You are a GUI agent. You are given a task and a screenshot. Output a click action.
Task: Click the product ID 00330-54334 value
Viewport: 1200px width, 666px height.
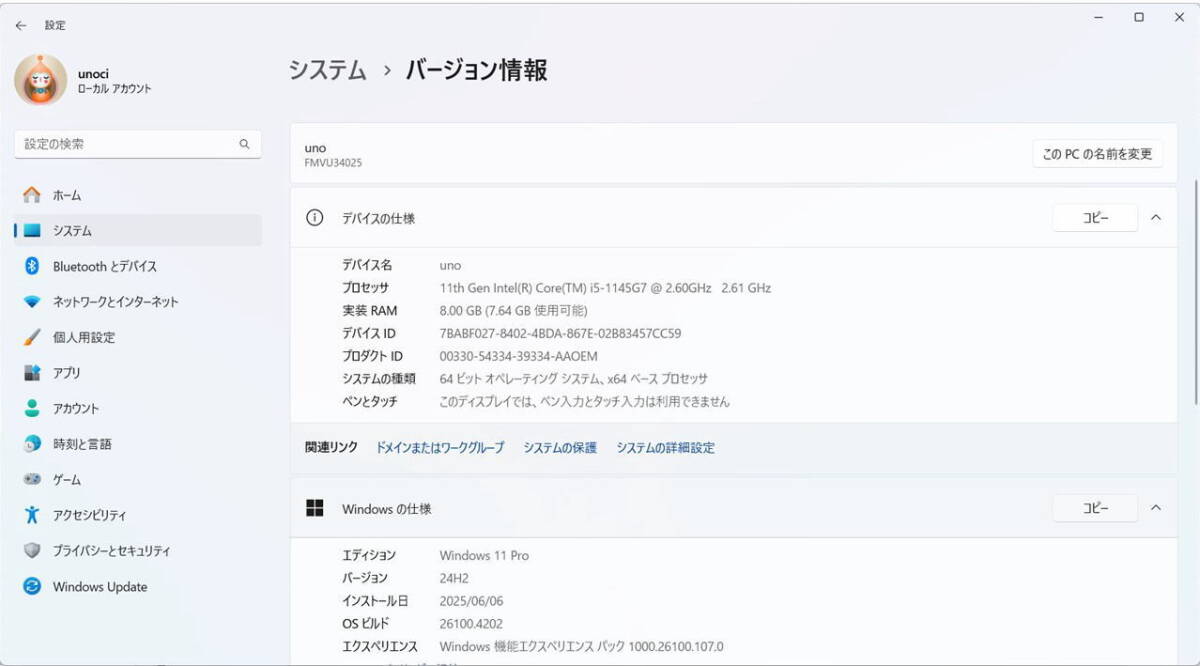pos(519,356)
